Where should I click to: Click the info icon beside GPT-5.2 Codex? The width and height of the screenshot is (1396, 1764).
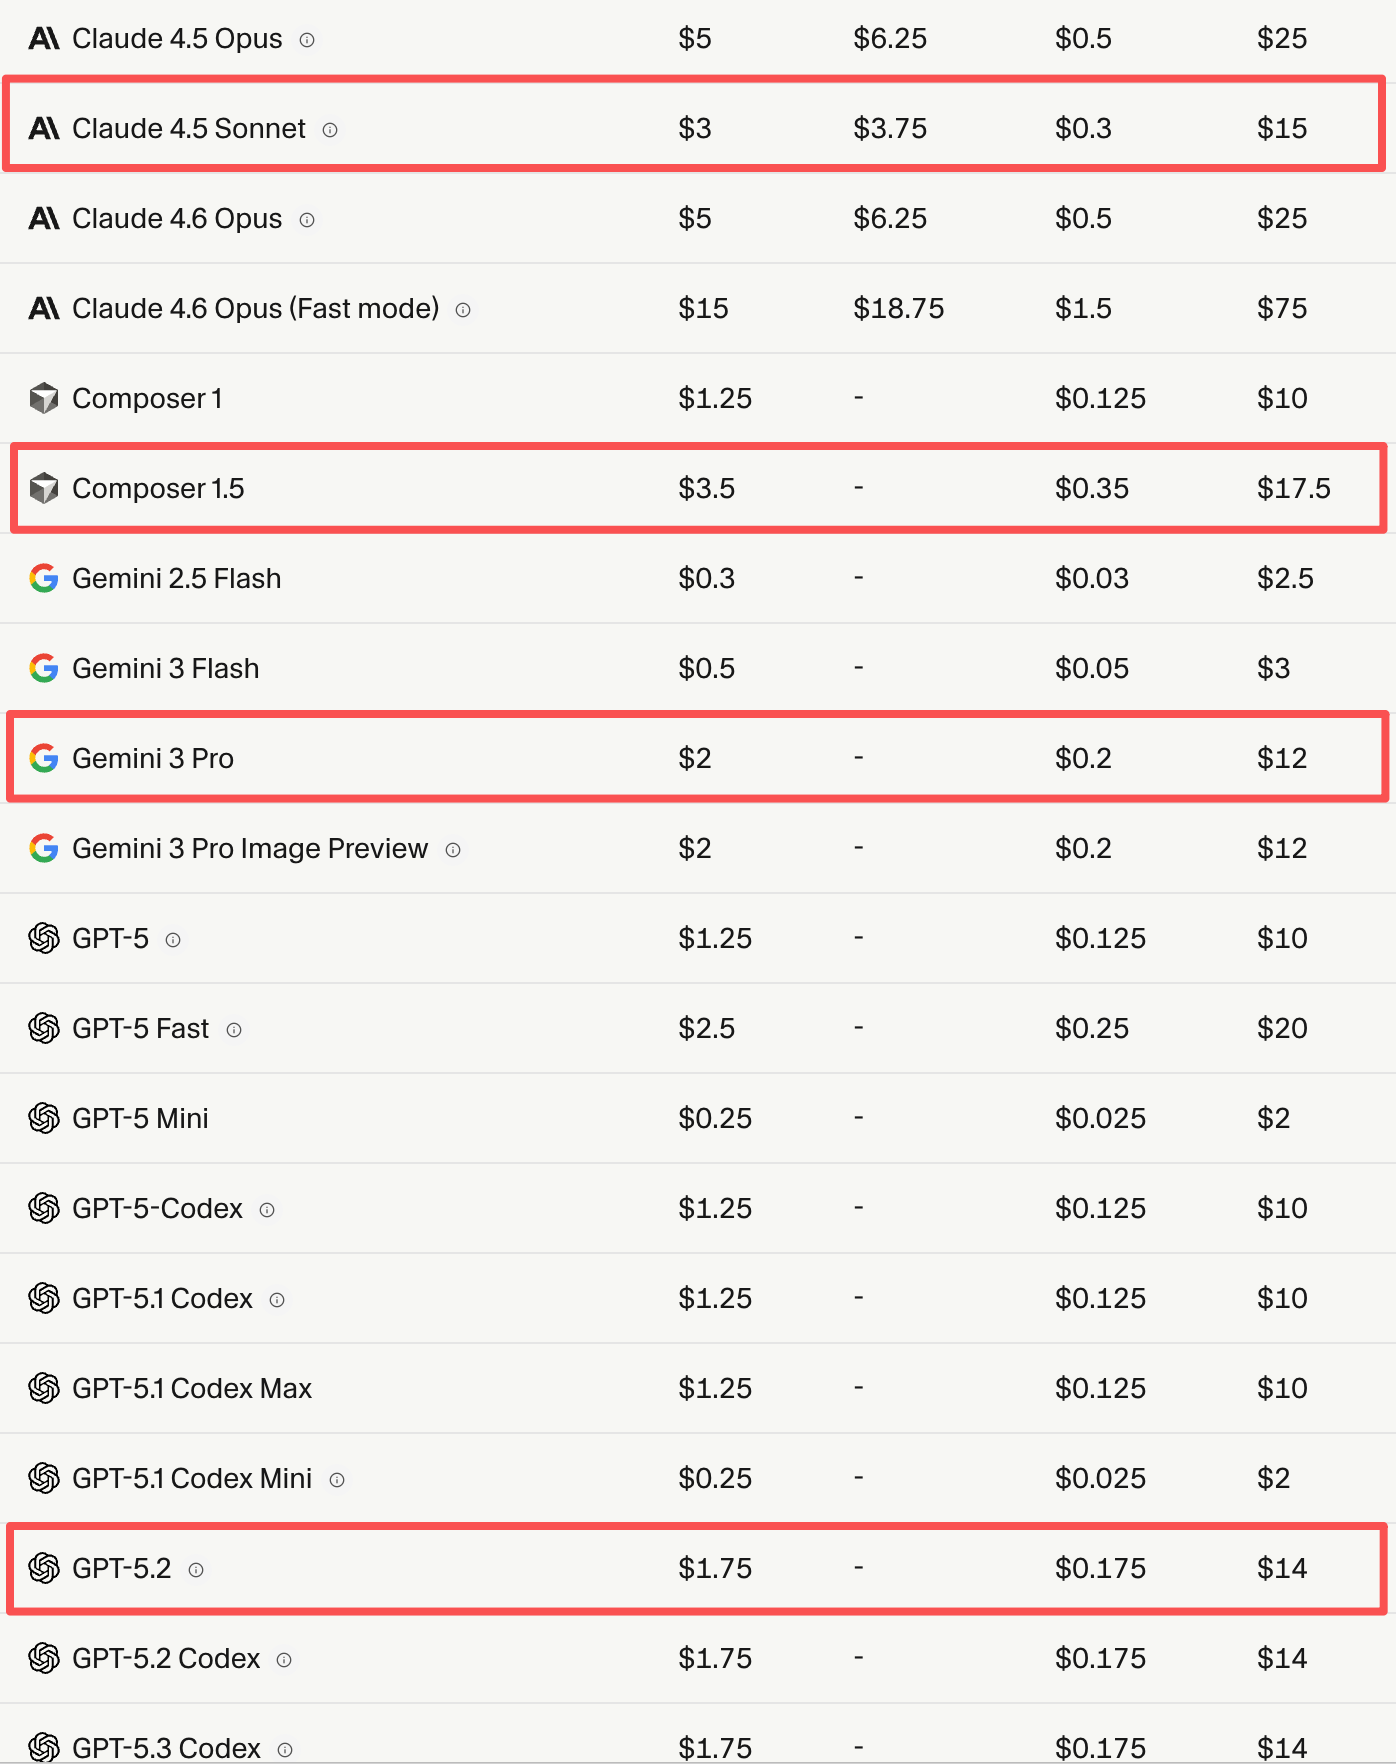284,1660
